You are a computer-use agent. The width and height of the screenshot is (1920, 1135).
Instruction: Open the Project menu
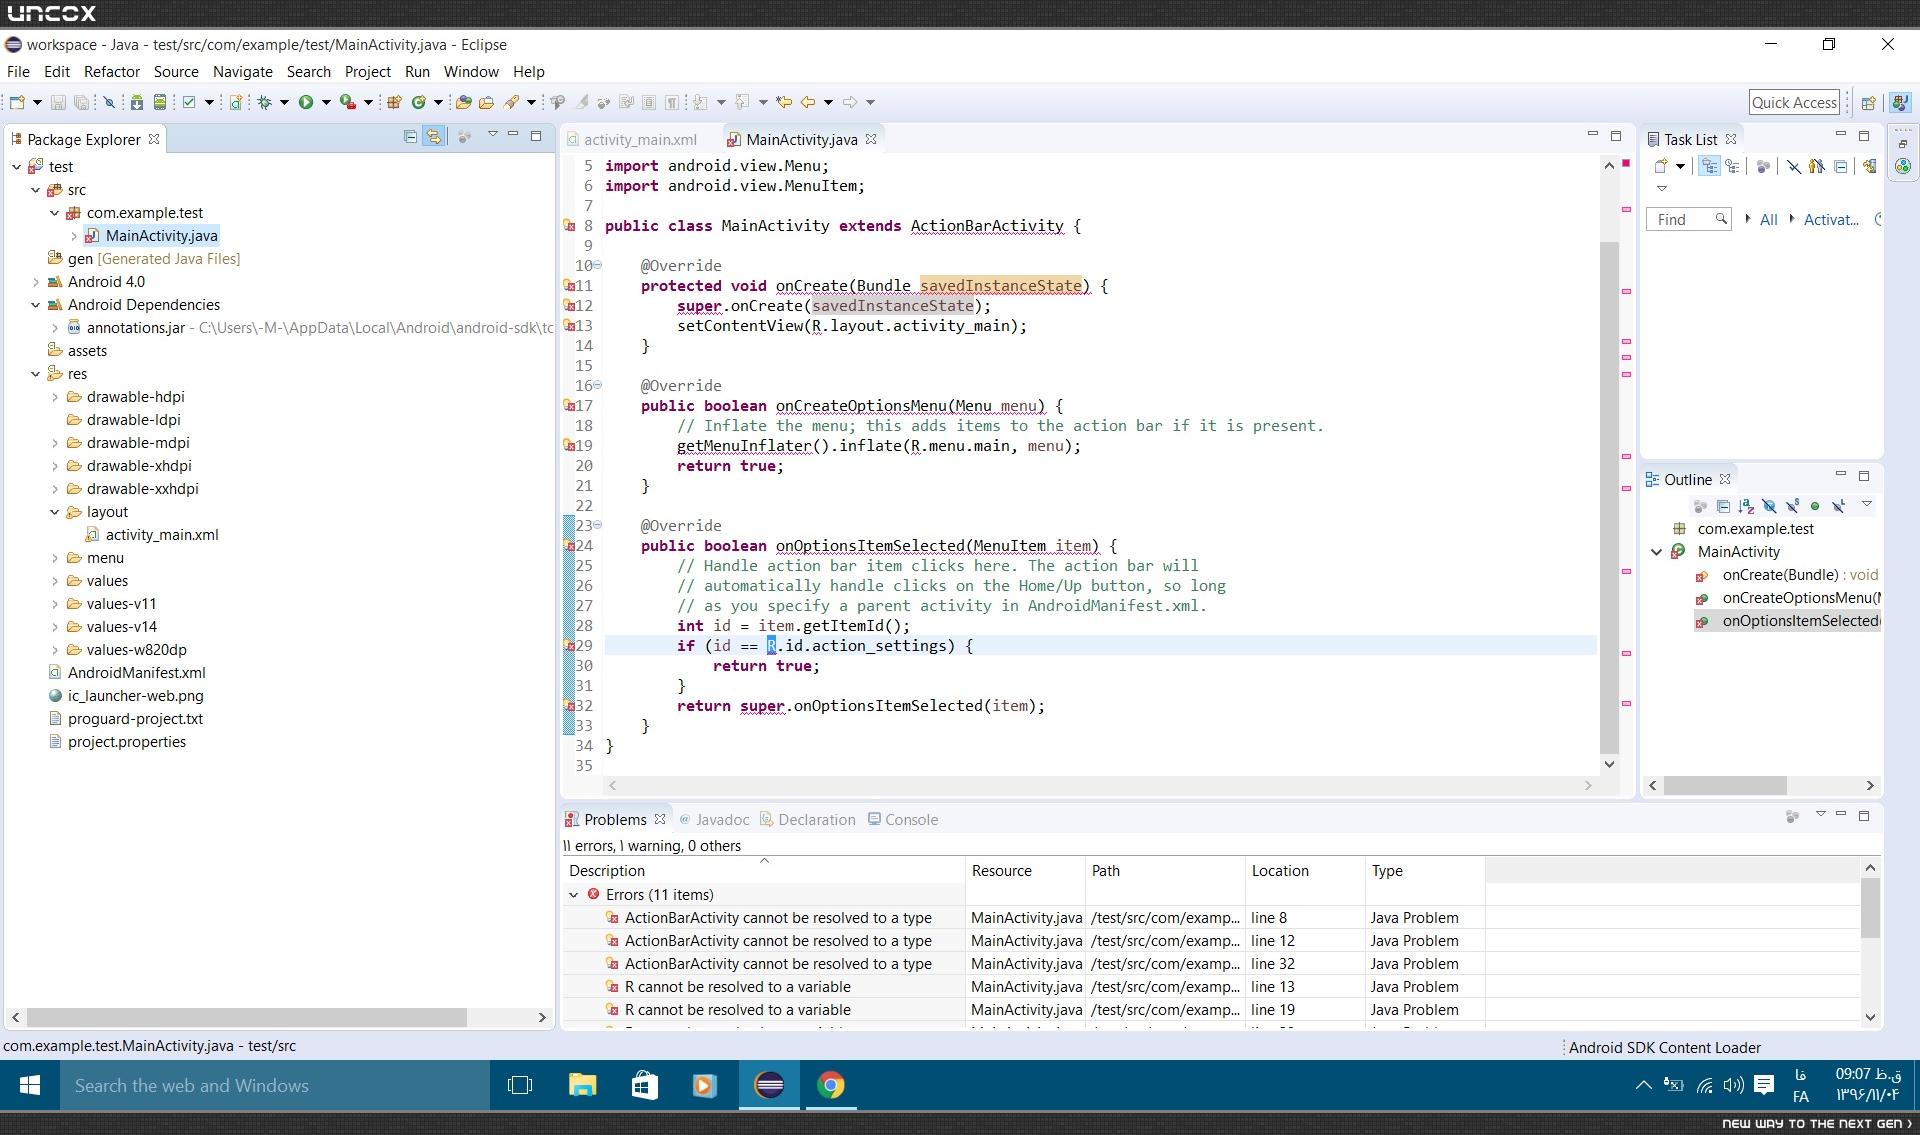click(x=367, y=72)
